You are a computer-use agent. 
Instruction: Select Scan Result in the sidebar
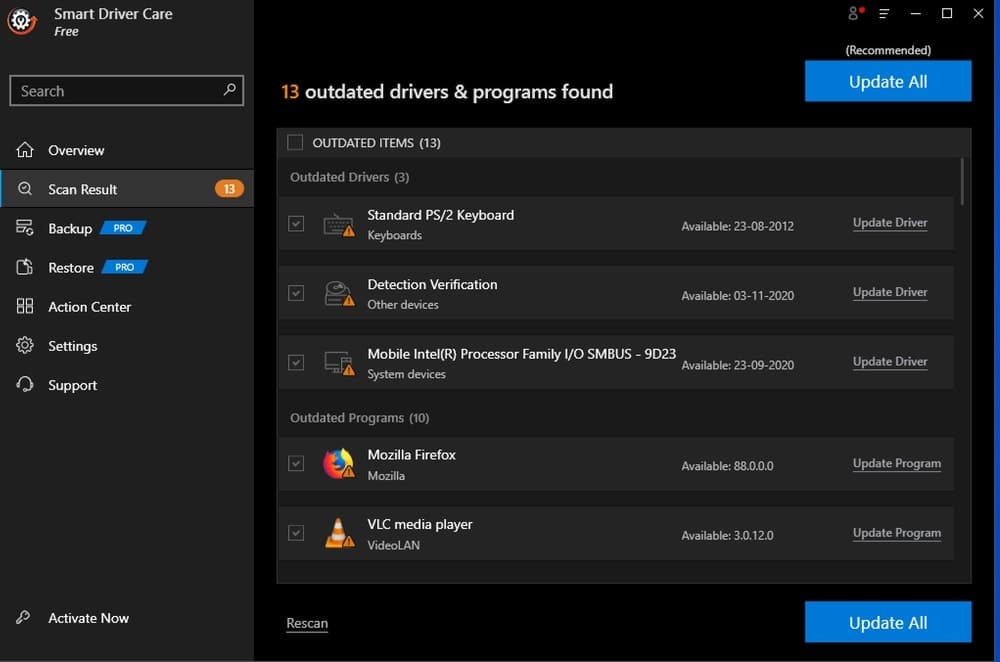127,189
